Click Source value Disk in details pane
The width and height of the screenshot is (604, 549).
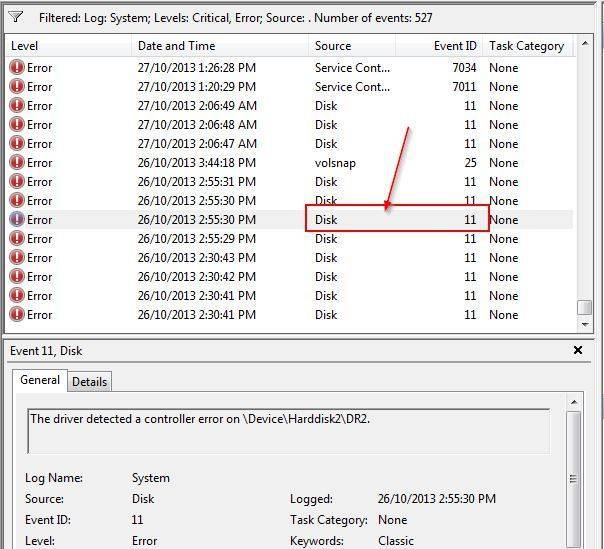click(143, 499)
